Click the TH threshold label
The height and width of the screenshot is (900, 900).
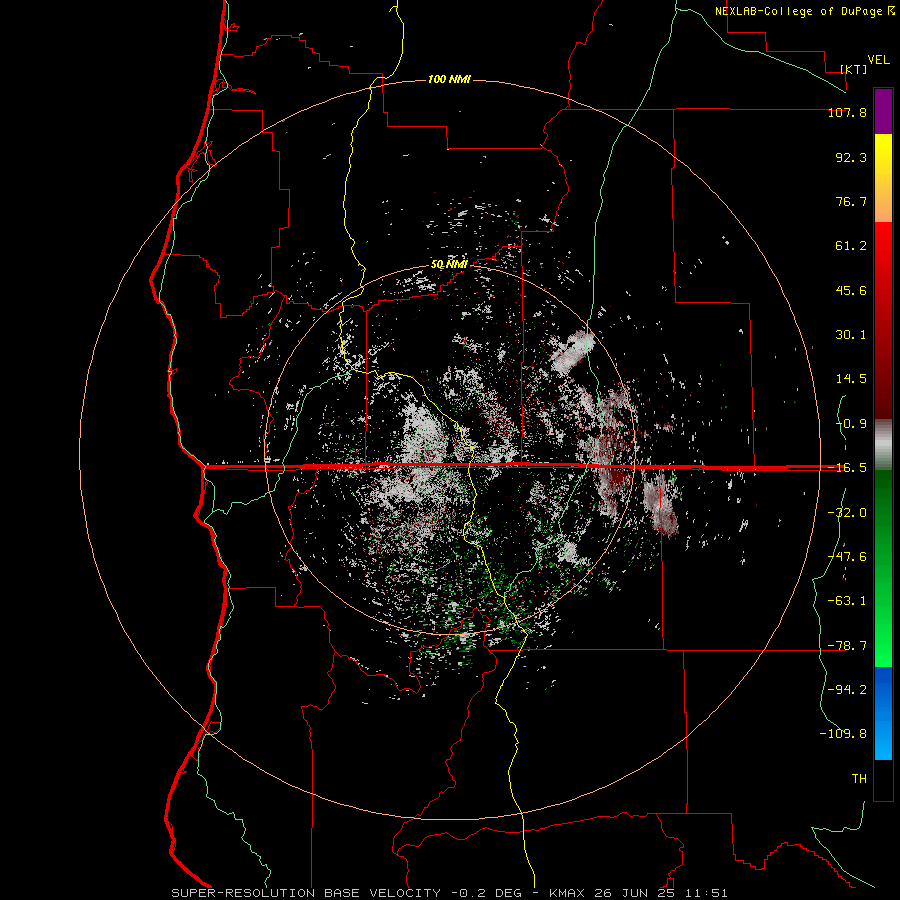coord(859,779)
